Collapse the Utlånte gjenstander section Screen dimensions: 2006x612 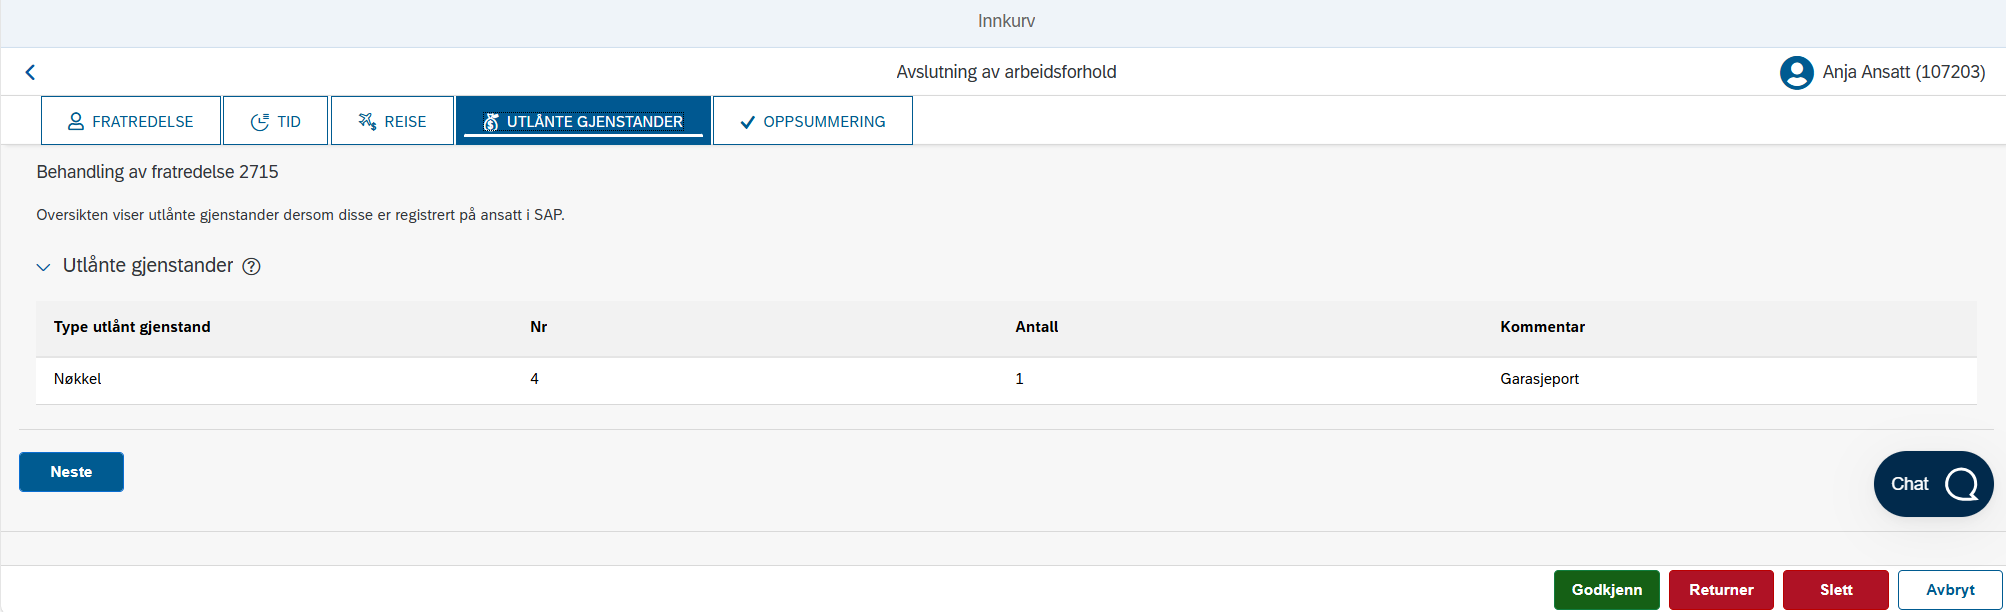click(x=43, y=267)
